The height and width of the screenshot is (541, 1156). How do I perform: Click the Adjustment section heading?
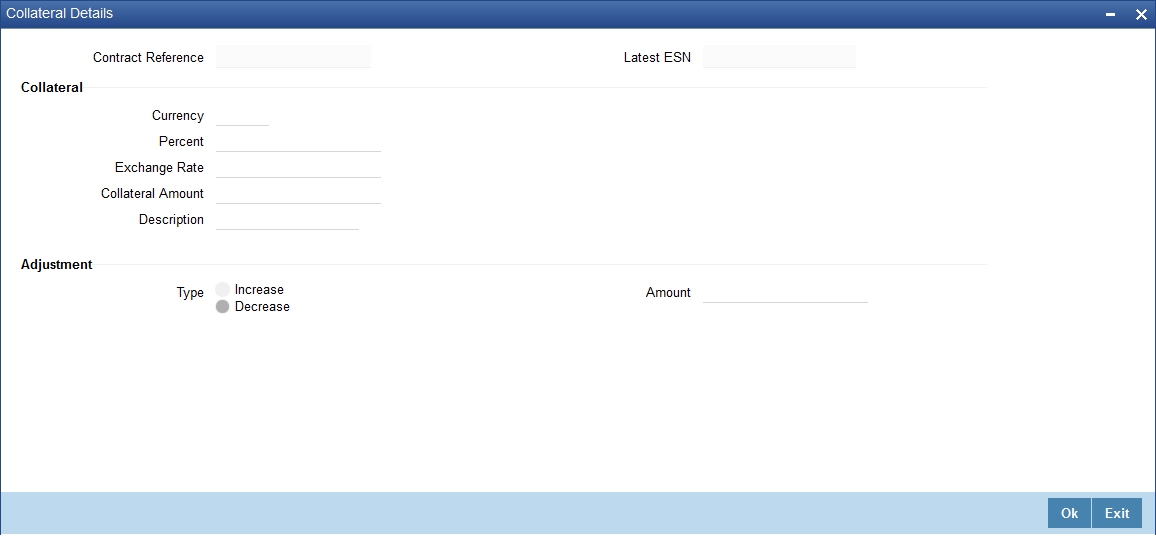(x=57, y=264)
